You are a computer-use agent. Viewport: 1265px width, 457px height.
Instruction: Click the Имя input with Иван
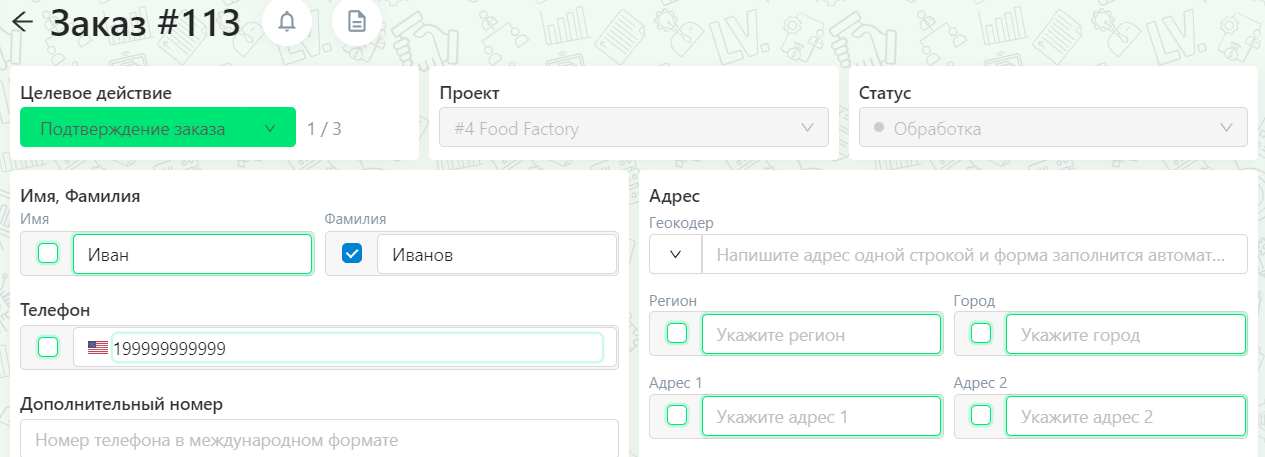[193, 254]
